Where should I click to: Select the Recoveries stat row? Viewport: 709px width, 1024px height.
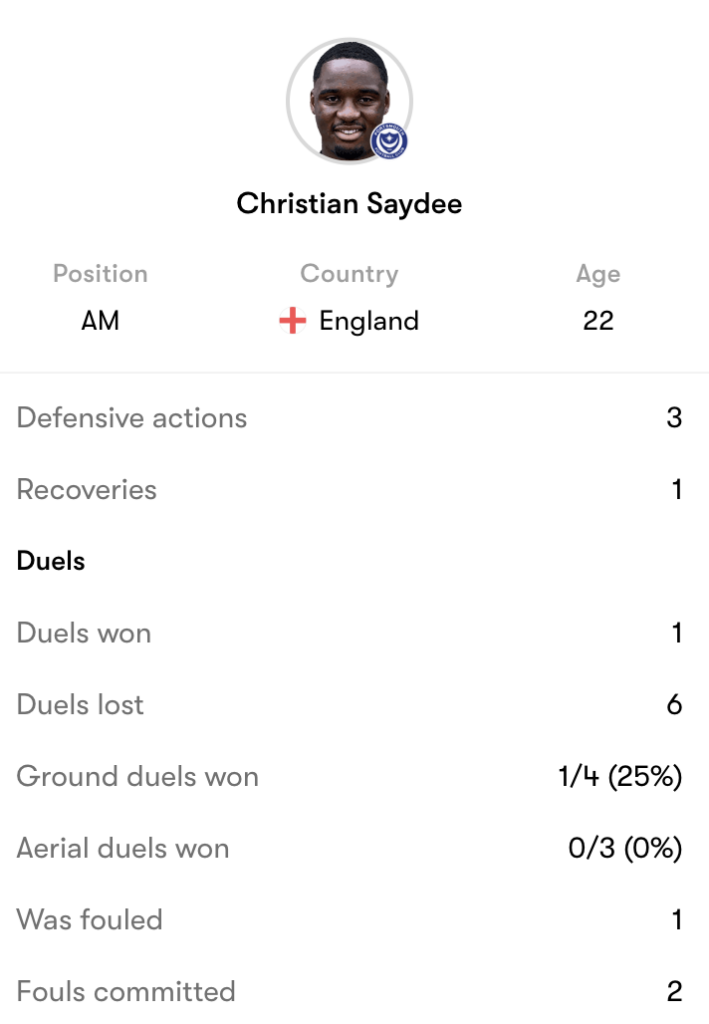tap(349, 489)
